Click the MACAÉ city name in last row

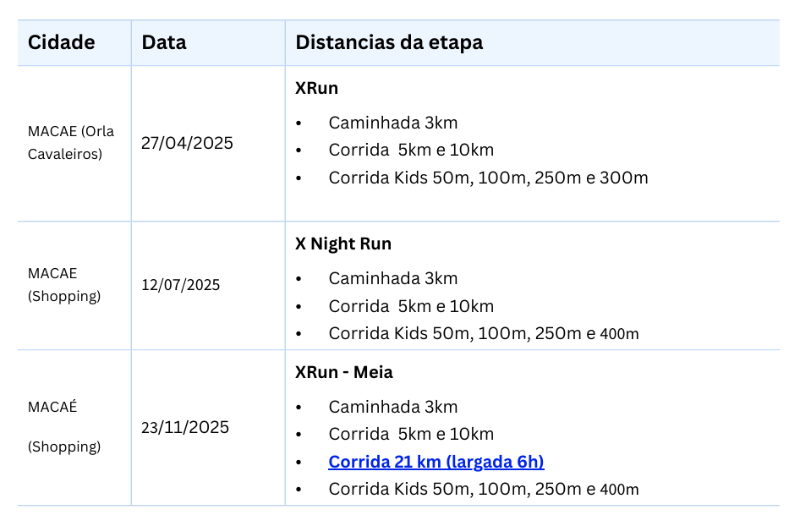pyautogui.click(x=53, y=407)
